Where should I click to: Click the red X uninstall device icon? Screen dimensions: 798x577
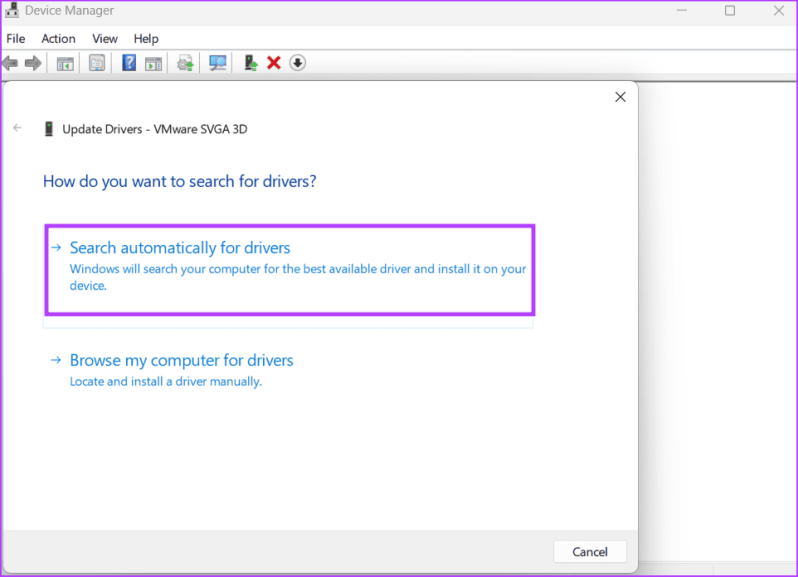pyautogui.click(x=274, y=63)
